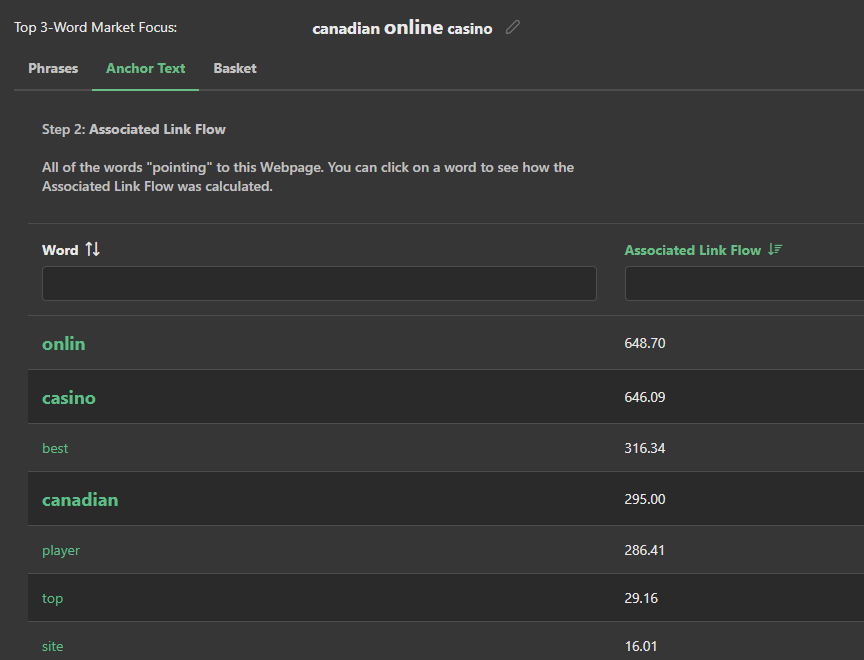This screenshot has width=864, height=660.
Task: Click the Word column header label
Action: click(x=60, y=250)
